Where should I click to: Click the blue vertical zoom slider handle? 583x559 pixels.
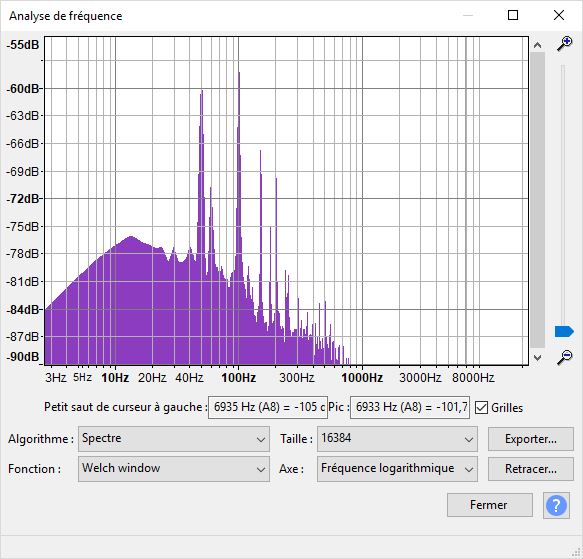click(x=564, y=331)
